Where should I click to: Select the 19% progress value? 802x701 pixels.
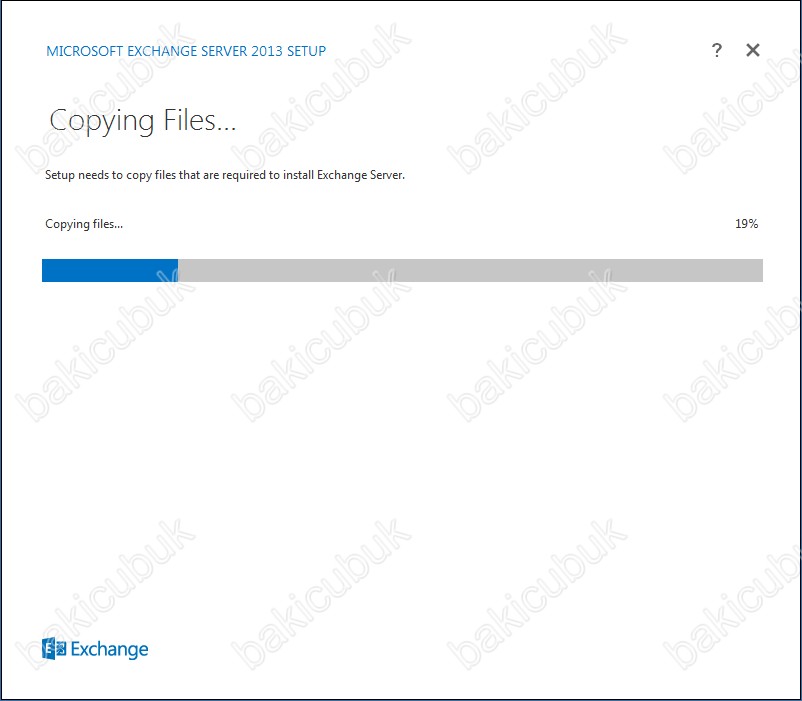click(x=746, y=224)
